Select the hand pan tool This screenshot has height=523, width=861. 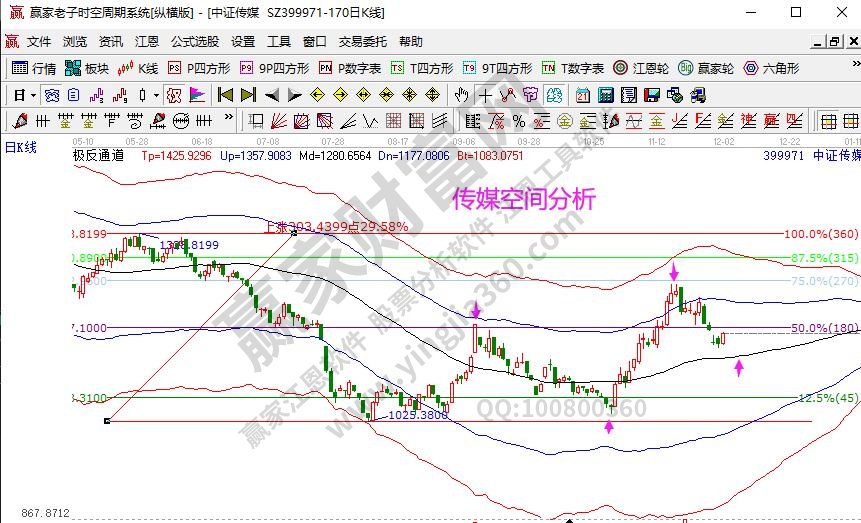[461, 95]
